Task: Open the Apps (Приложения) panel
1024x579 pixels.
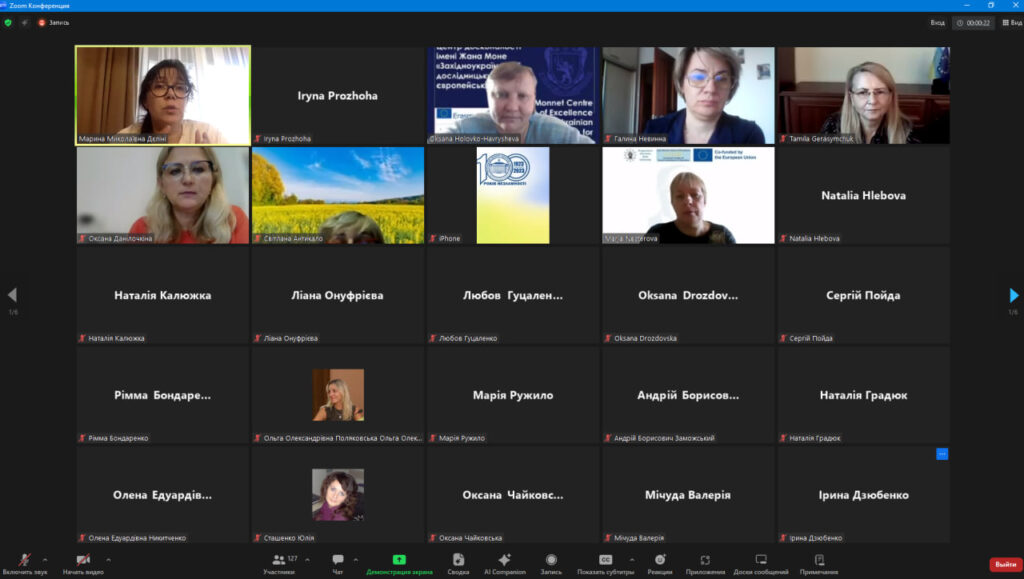Action: point(705,561)
